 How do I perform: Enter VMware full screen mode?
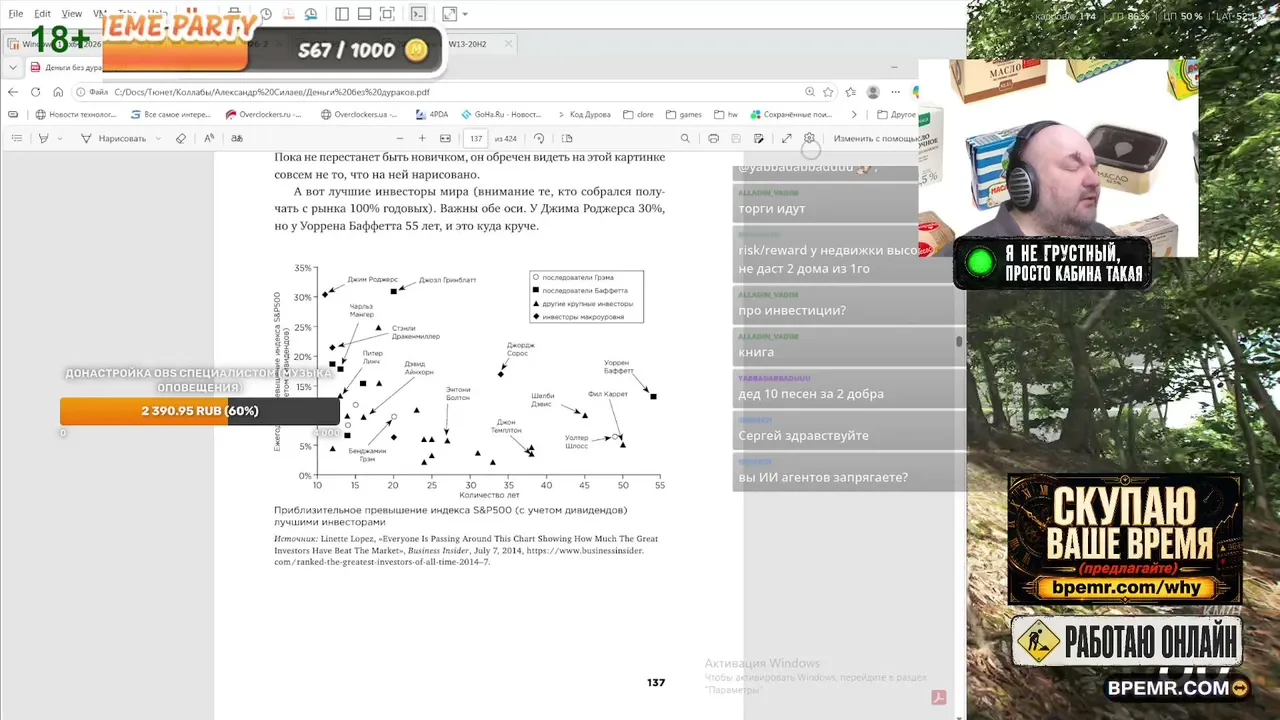(387, 14)
